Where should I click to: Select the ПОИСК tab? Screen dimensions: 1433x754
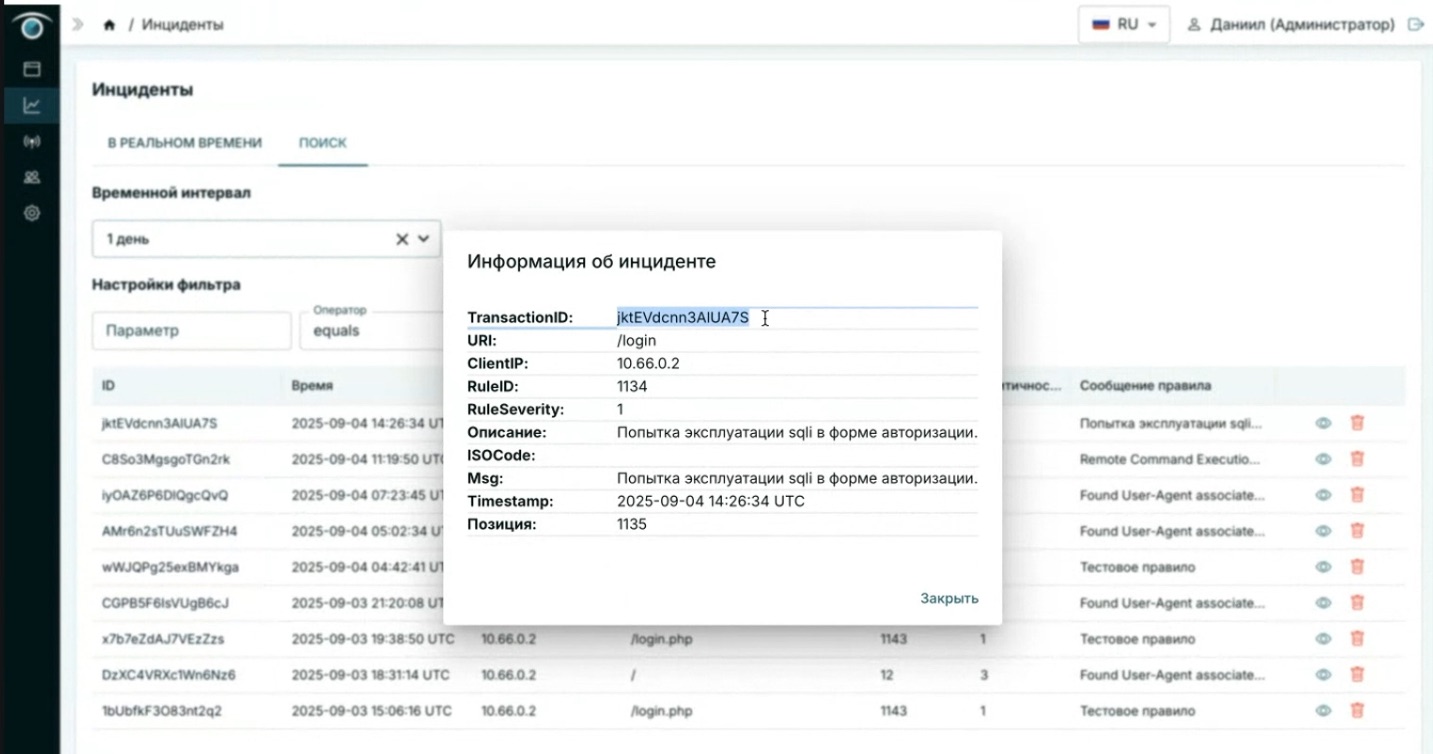point(323,143)
